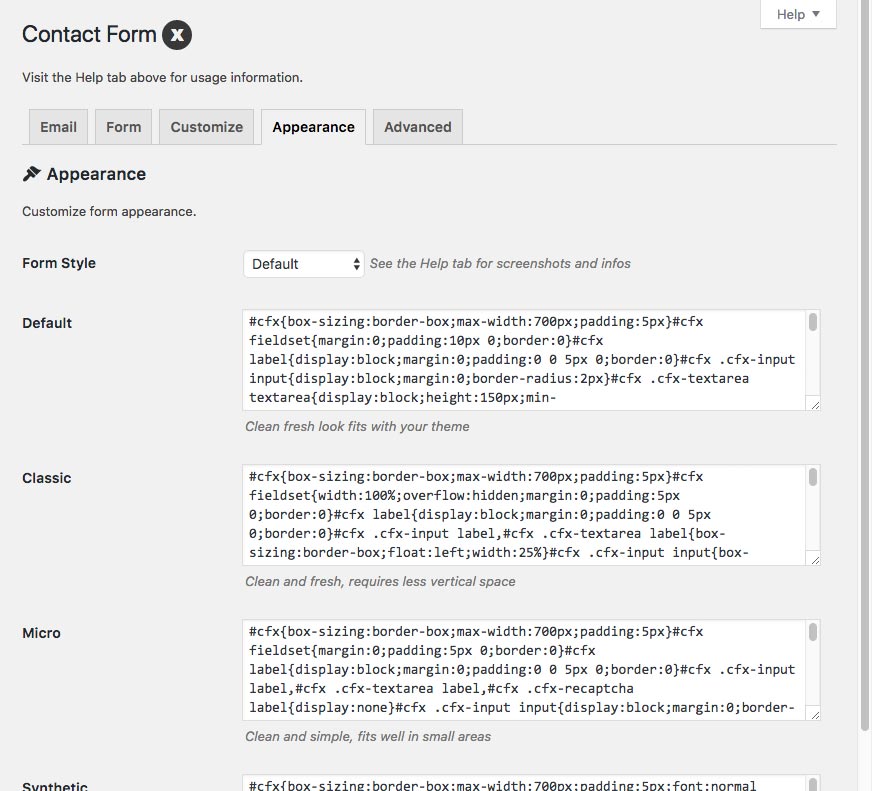Click the Micro textarea scrollbar
The width and height of the screenshot is (872, 791).
813,632
